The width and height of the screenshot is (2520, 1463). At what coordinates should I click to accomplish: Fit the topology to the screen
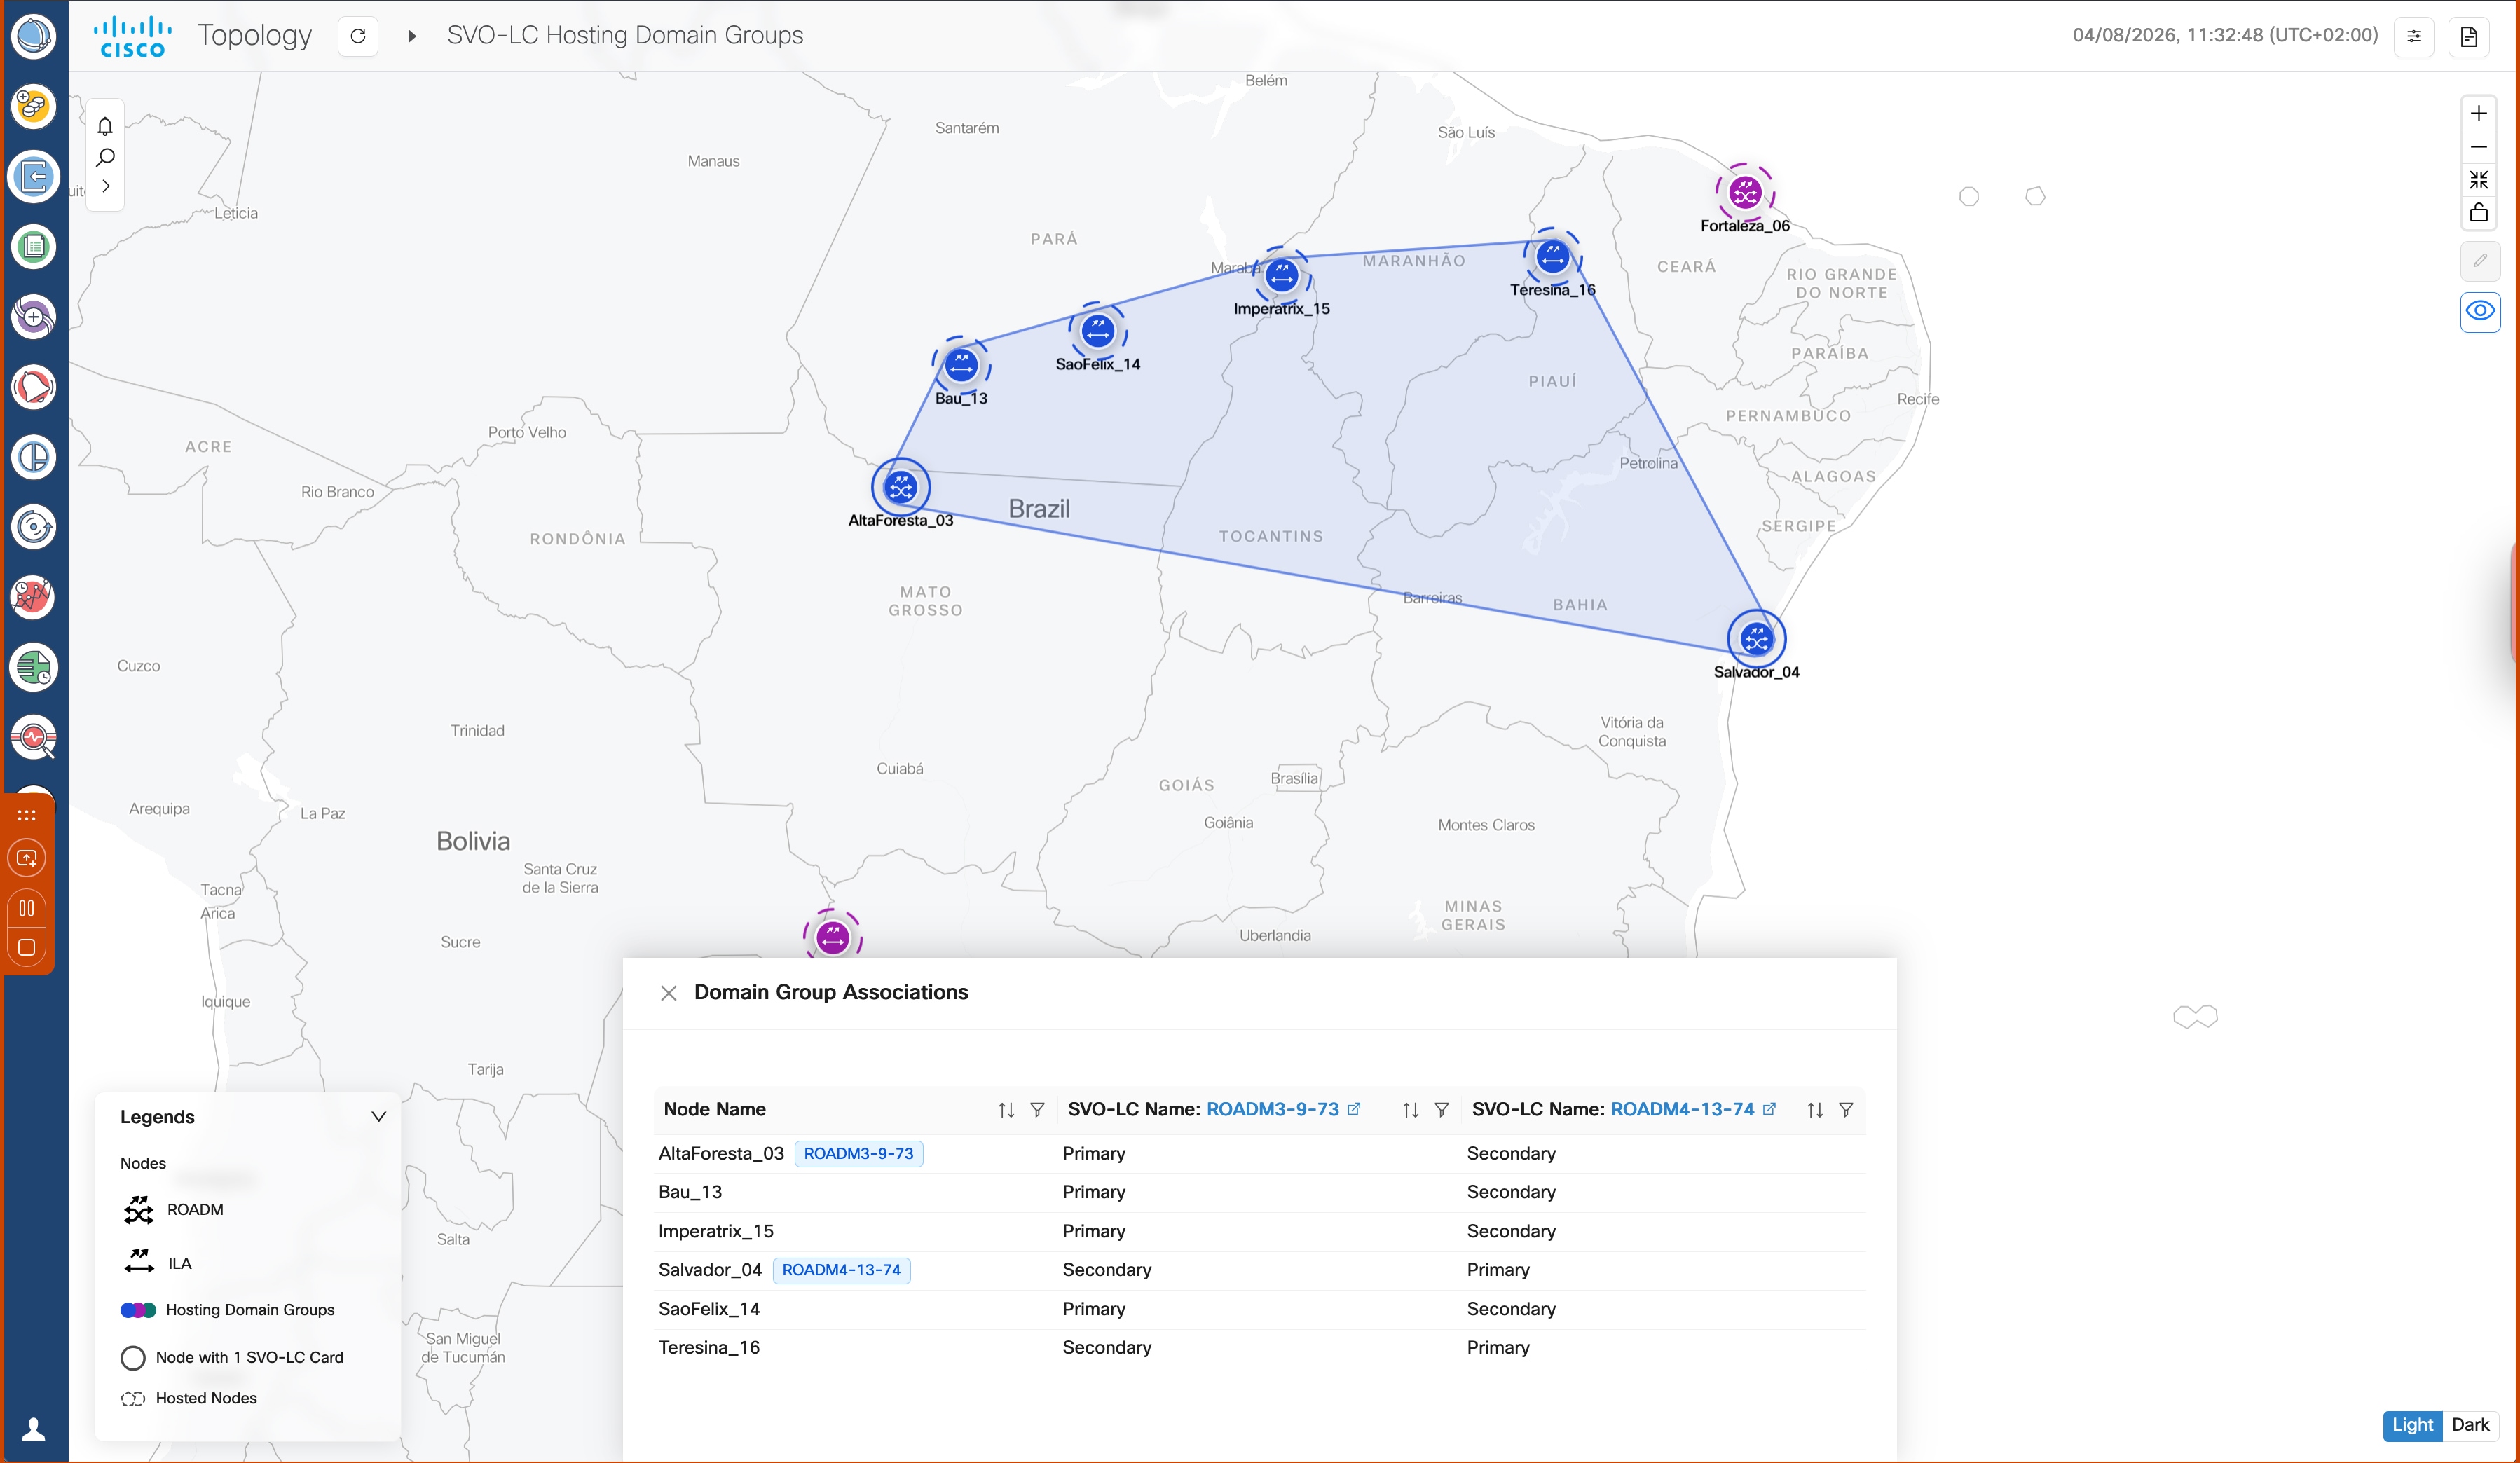tap(2480, 180)
